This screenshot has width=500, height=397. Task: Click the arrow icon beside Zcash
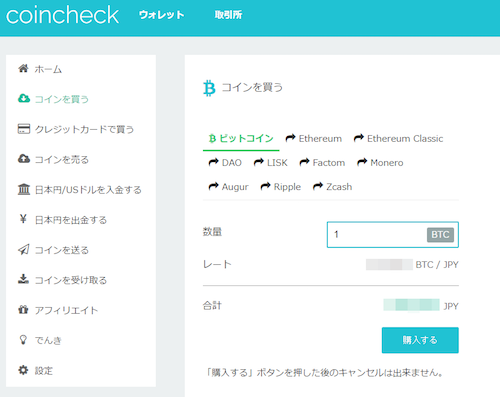click(x=318, y=186)
